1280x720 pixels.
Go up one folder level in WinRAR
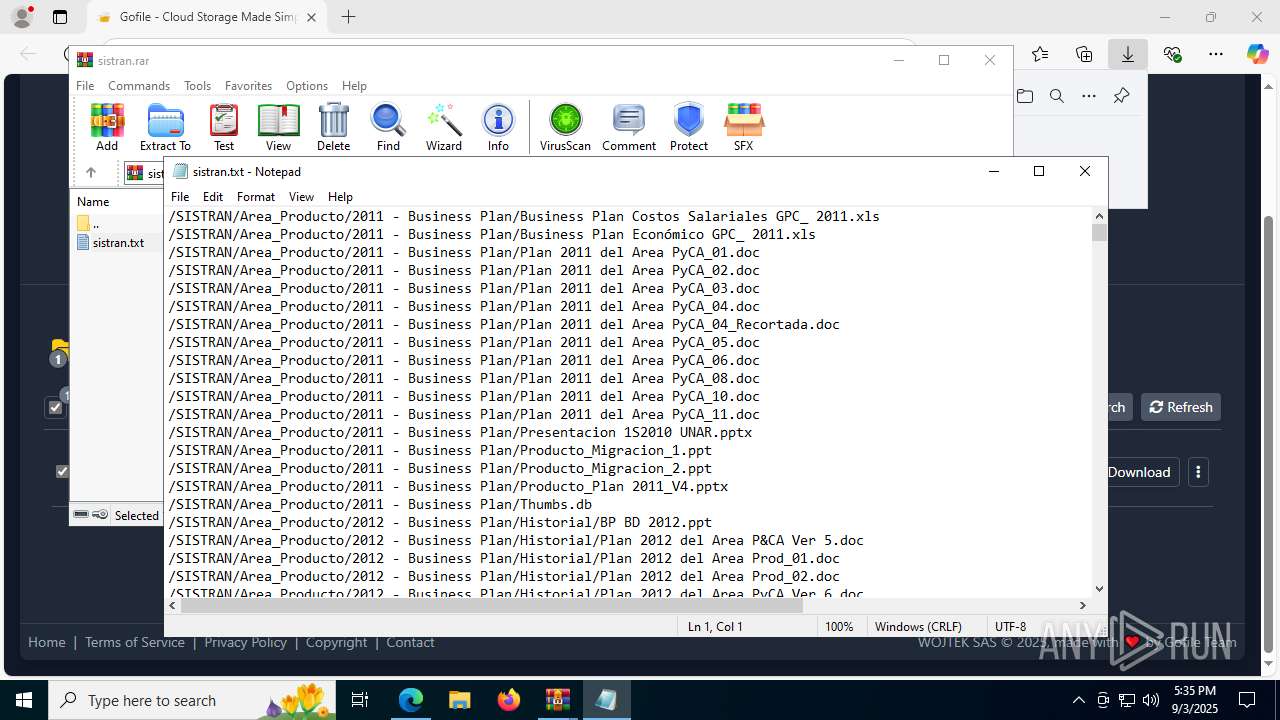[91, 173]
